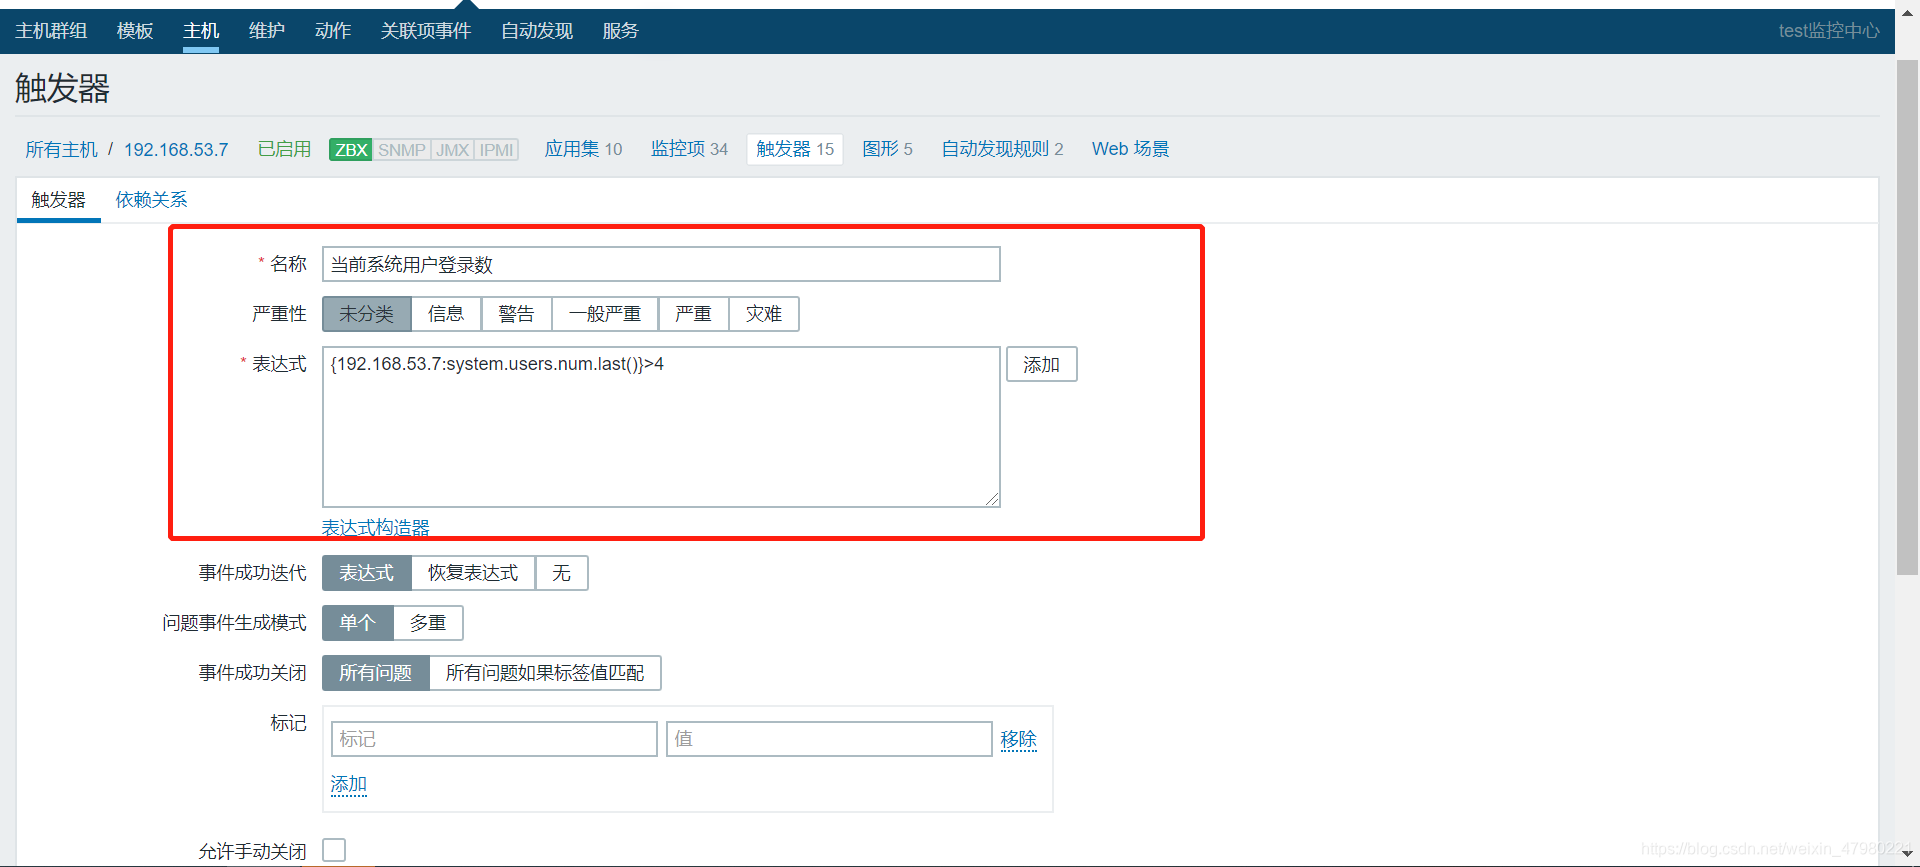Click inside the 表达式 text area

tap(661, 427)
